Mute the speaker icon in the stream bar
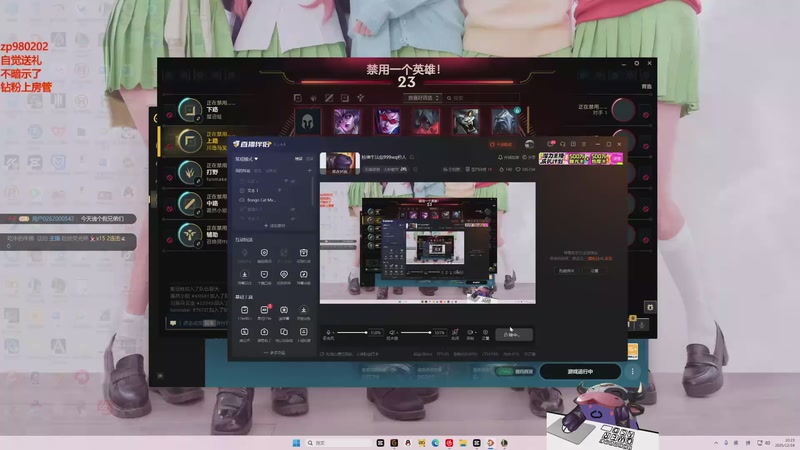The height and width of the screenshot is (450, 800). [x=392, y=333]
